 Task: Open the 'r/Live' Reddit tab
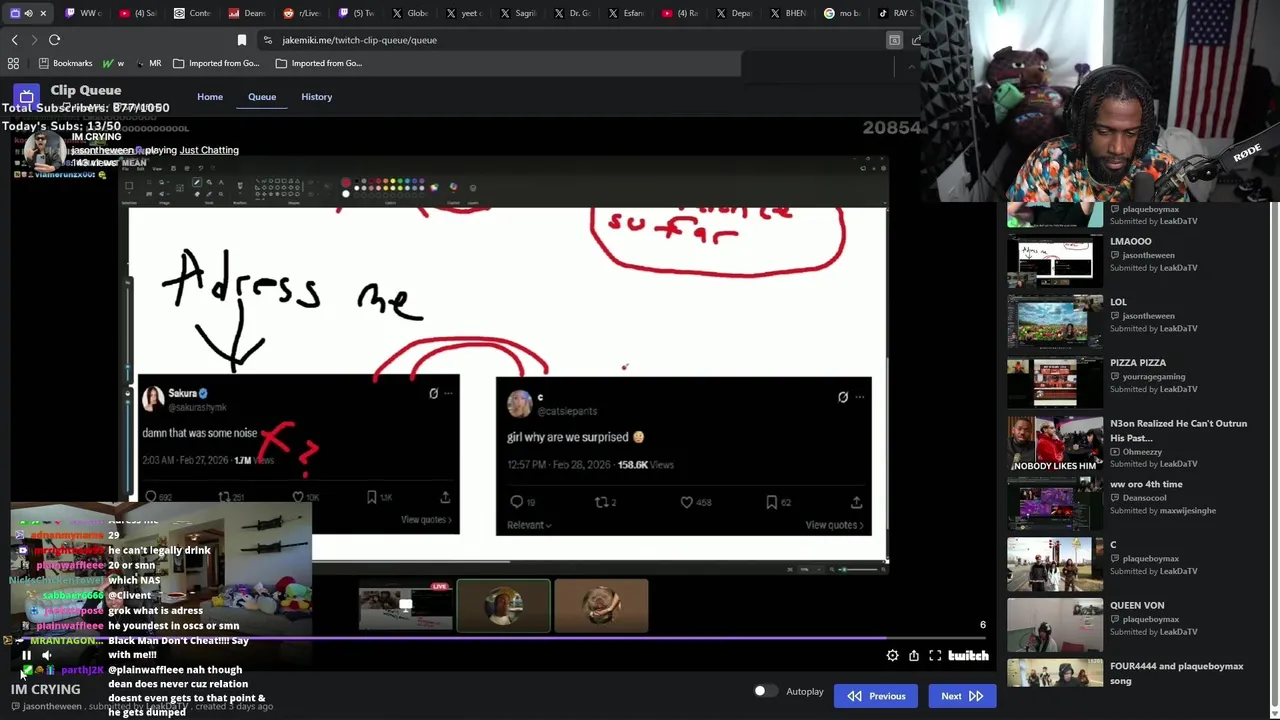click(301, 13)
